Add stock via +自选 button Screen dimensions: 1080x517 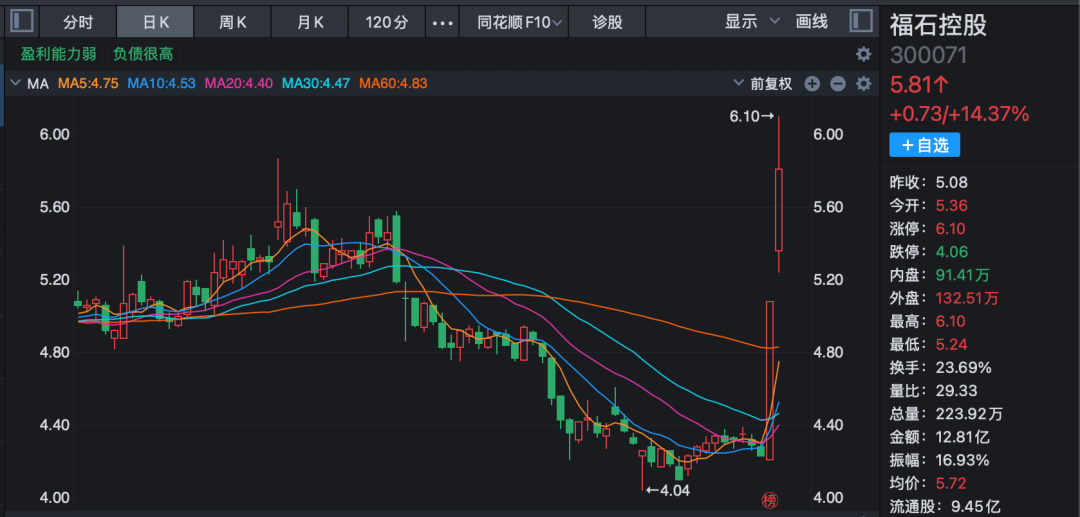(925, 145)
